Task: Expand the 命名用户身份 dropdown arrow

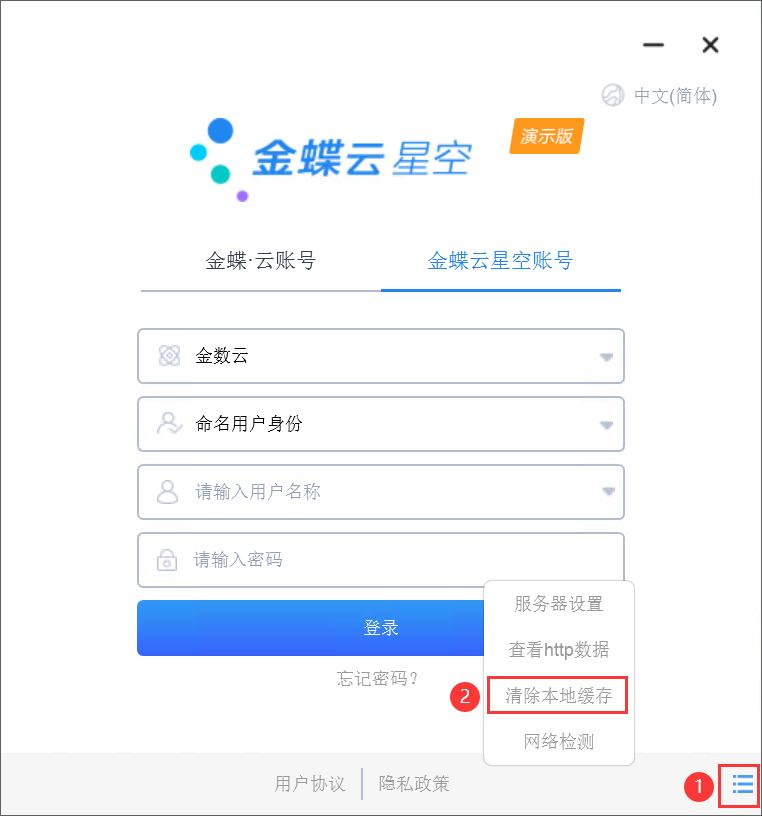Action: tap(606, 425)
